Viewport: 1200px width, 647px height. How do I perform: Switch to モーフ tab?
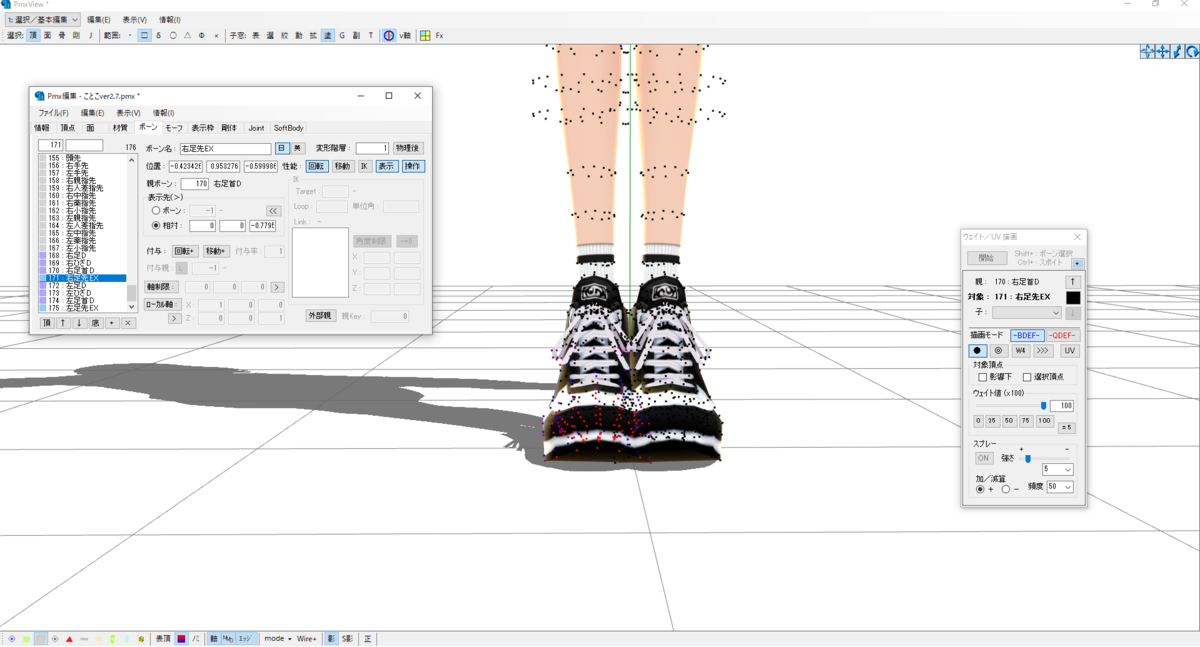pyautogui.click(x=174, y=128)
